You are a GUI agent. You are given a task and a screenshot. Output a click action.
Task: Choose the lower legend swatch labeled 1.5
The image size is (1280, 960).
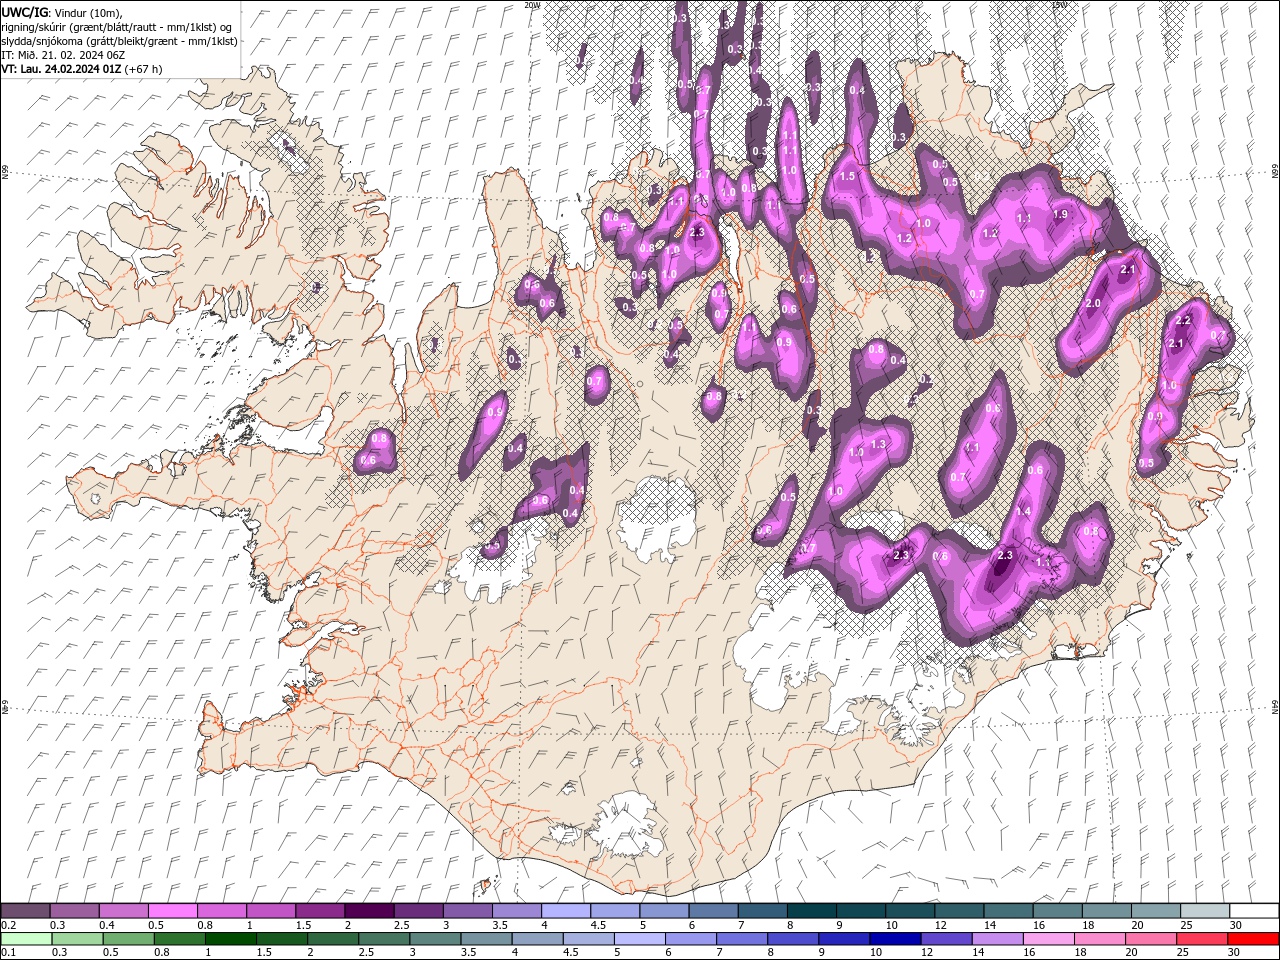(x=280, y=939)
